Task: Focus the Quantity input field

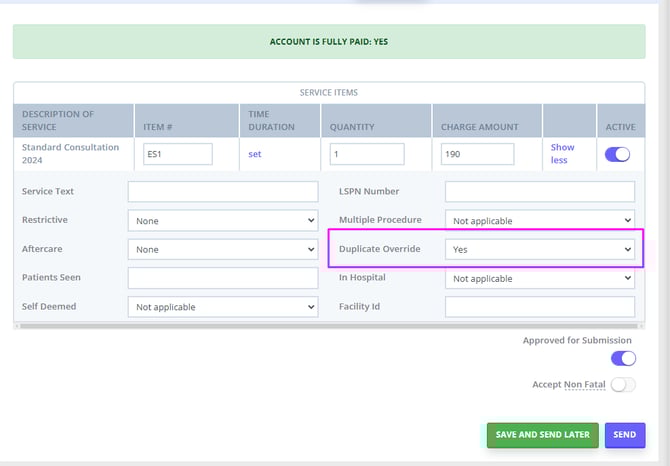Action: pos(366,154)
